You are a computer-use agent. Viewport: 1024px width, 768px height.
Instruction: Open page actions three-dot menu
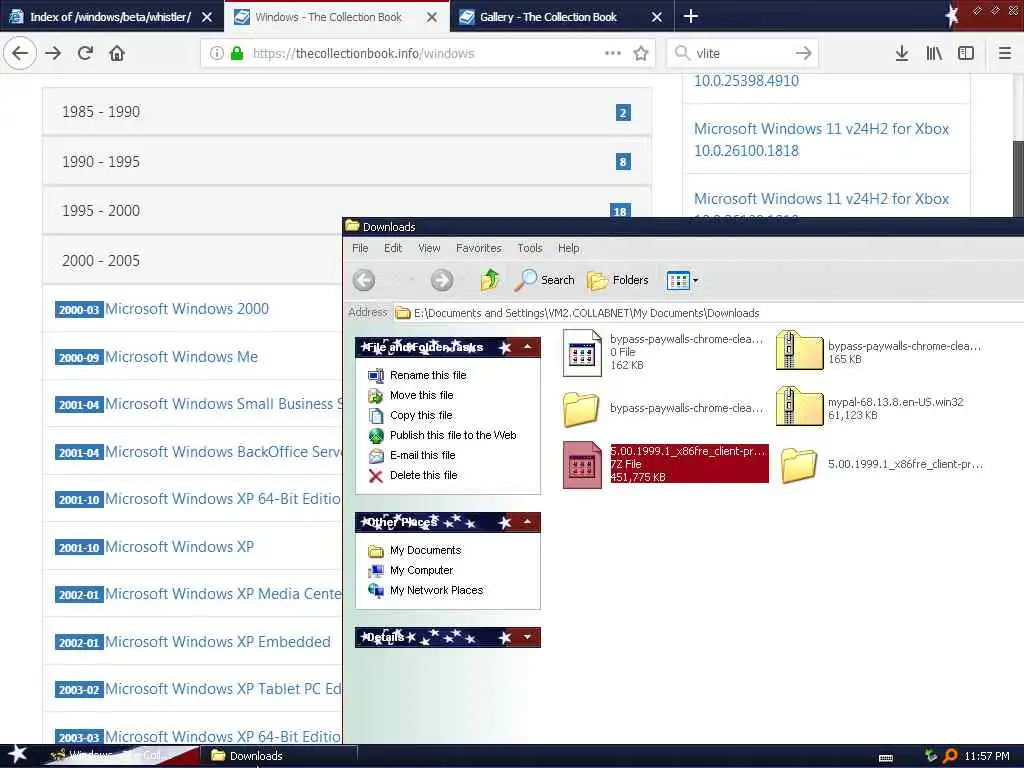(613, 53)
